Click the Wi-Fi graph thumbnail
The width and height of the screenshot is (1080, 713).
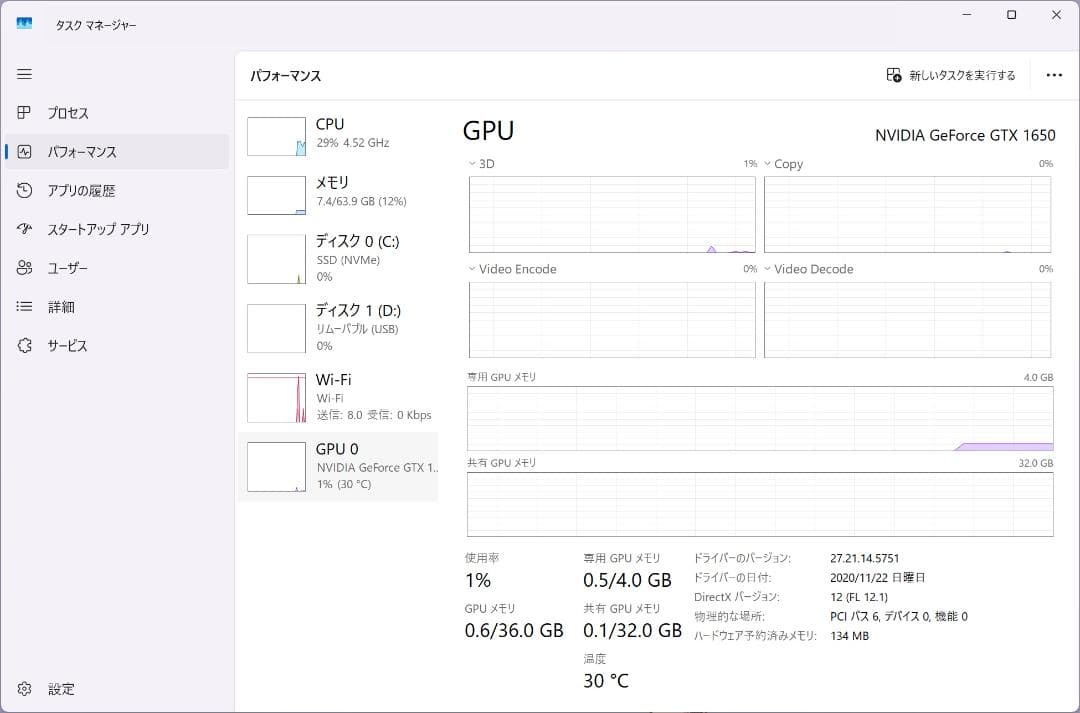(x=276, y=397)
